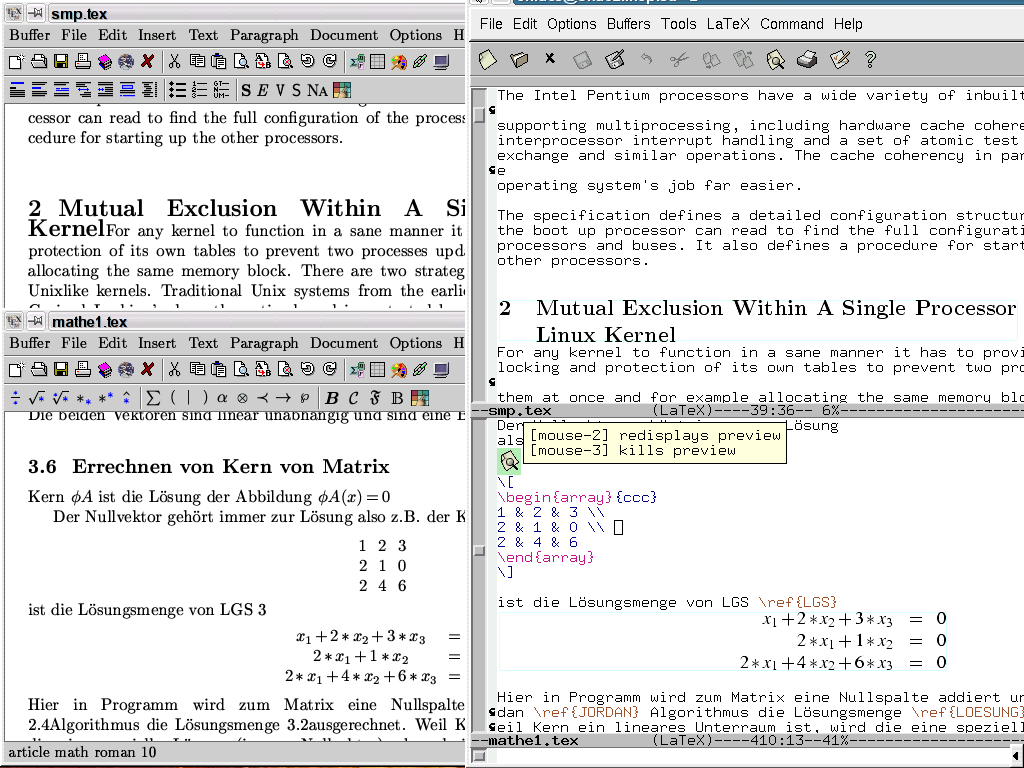Click the question mark help icon in Emacs
This screenshot has height=768, width=1024.
click(x=870, y=60)
